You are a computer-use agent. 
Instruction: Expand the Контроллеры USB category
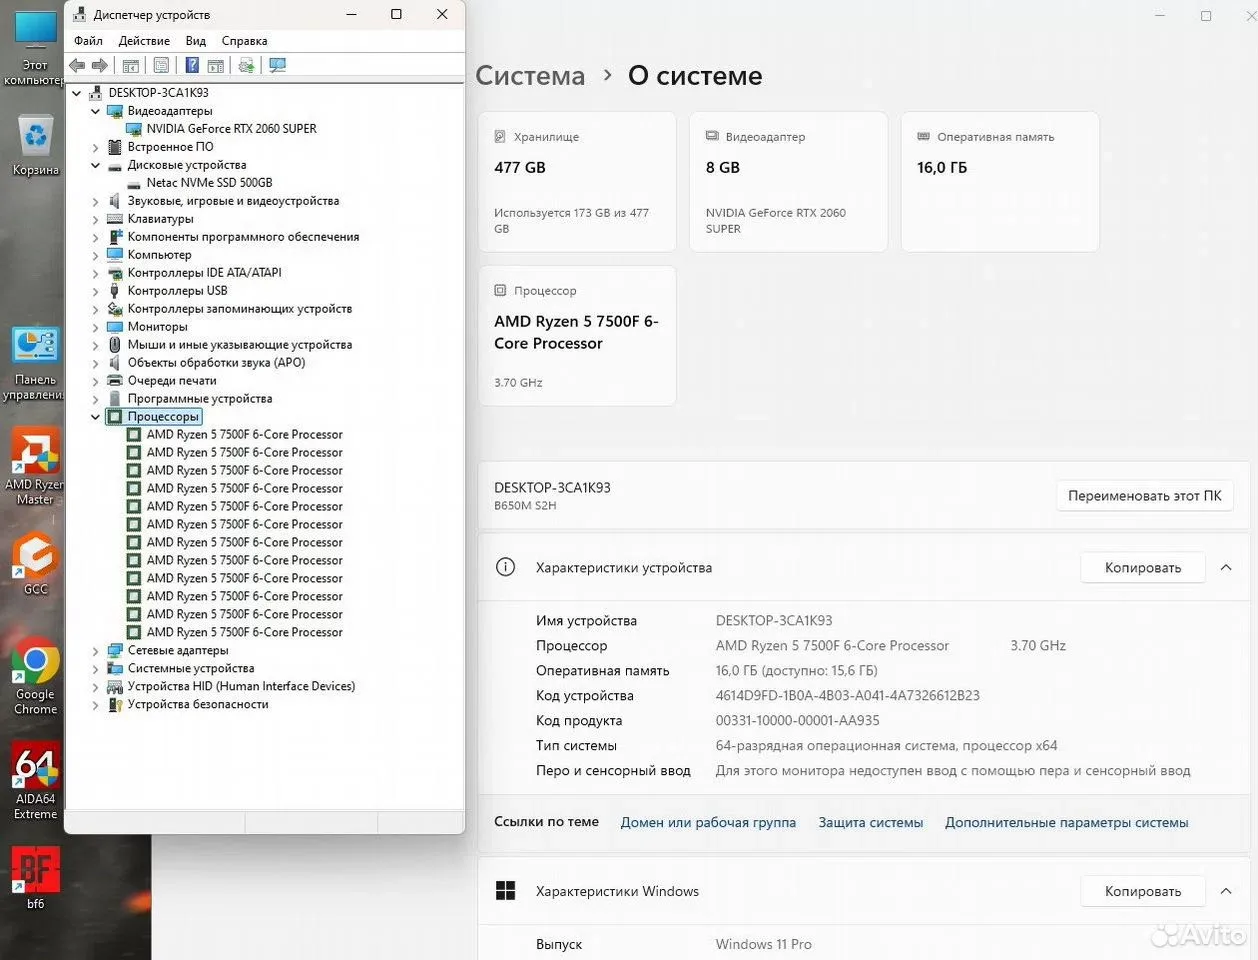pos(96,291)
